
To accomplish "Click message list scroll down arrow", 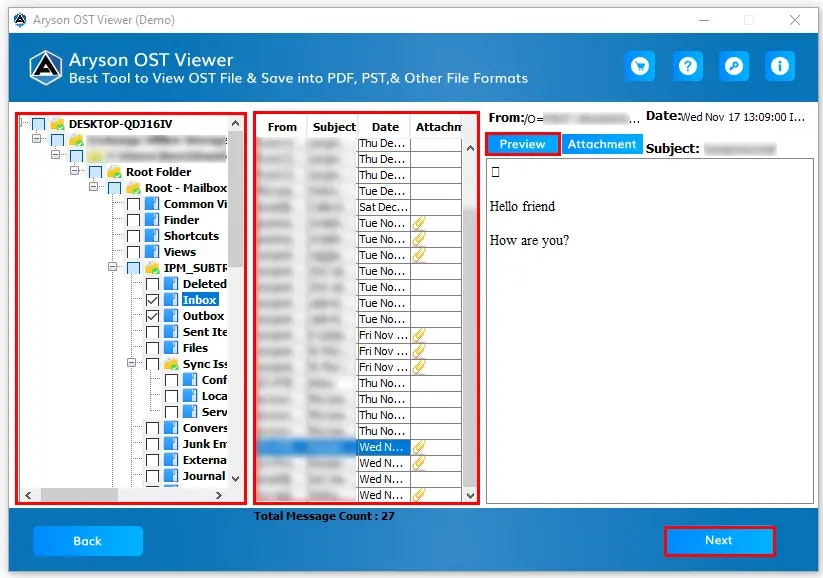I will pos(470,496).
